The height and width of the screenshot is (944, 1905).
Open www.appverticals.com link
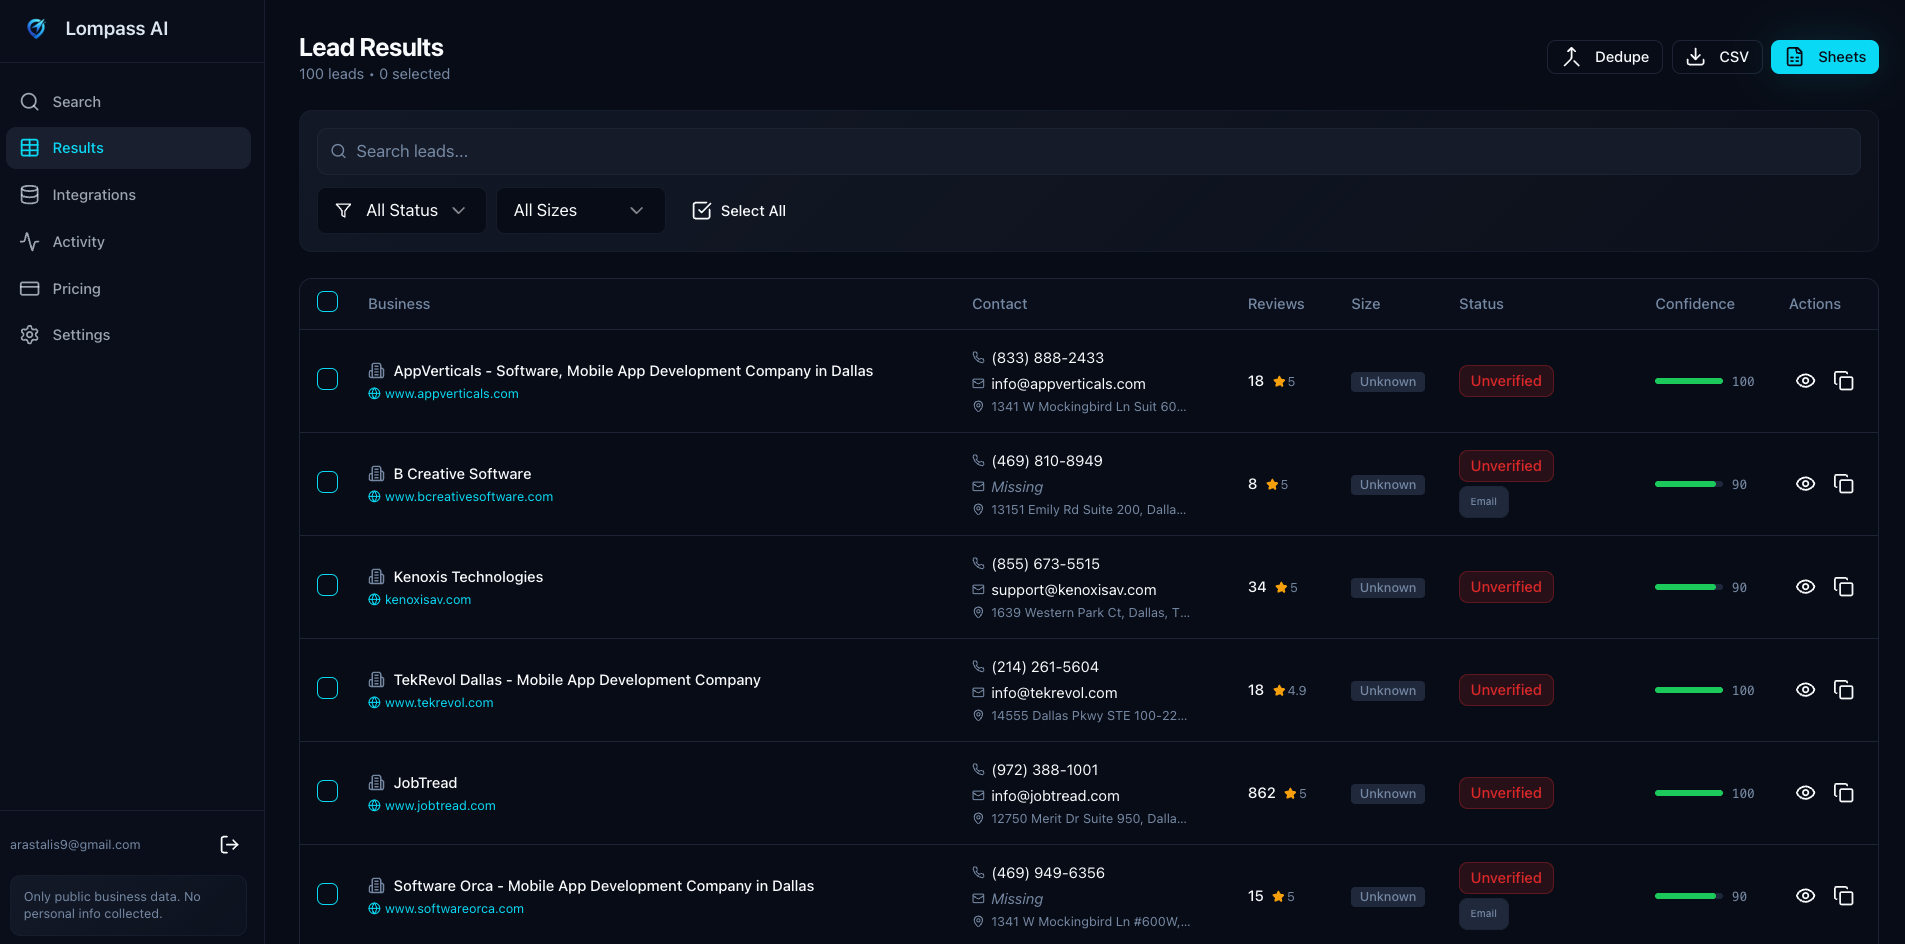pos(452,394)
